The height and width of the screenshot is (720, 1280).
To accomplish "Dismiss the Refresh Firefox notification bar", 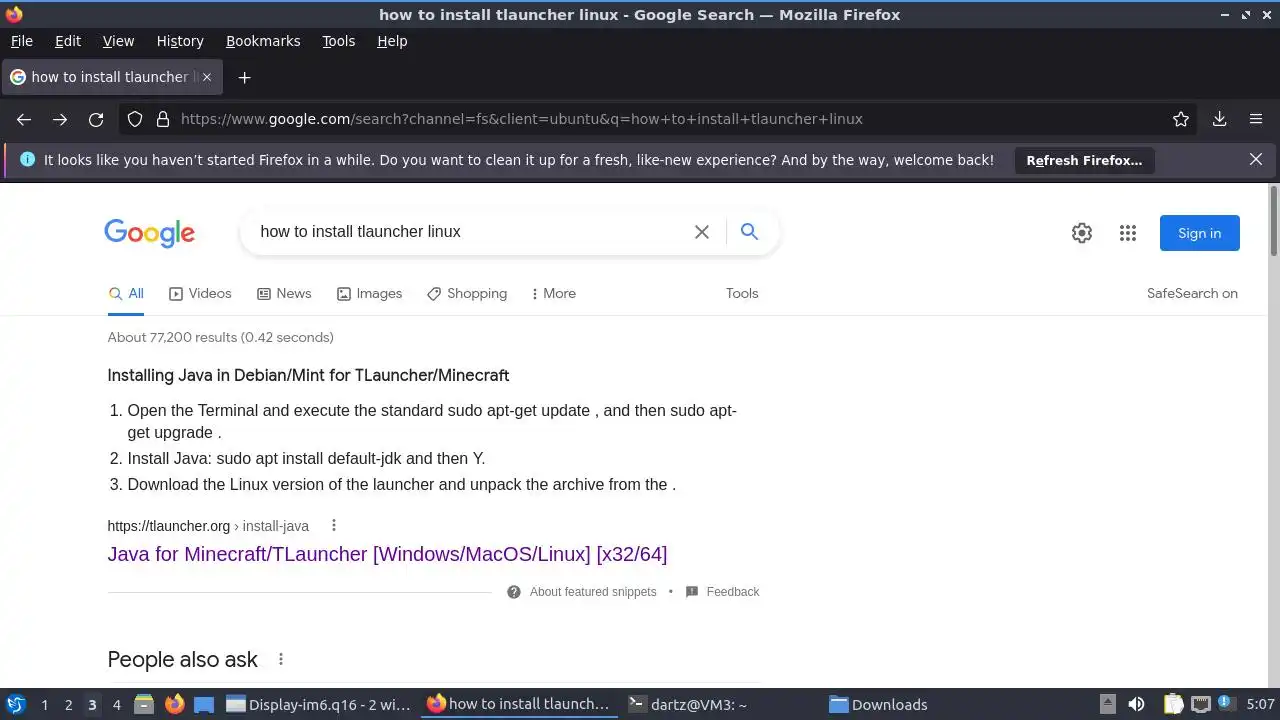I will 1256,159.
